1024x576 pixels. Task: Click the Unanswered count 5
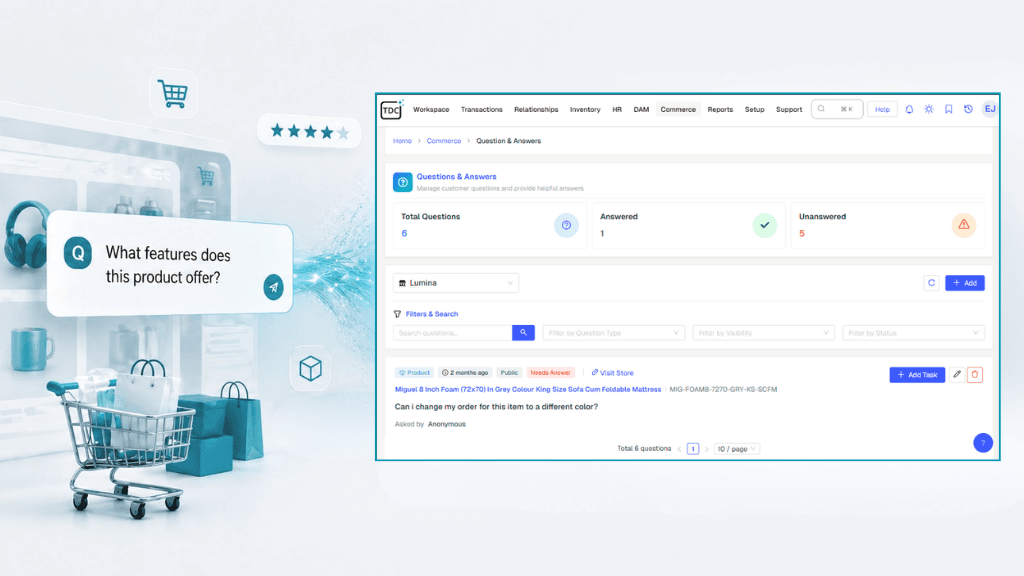802,234
